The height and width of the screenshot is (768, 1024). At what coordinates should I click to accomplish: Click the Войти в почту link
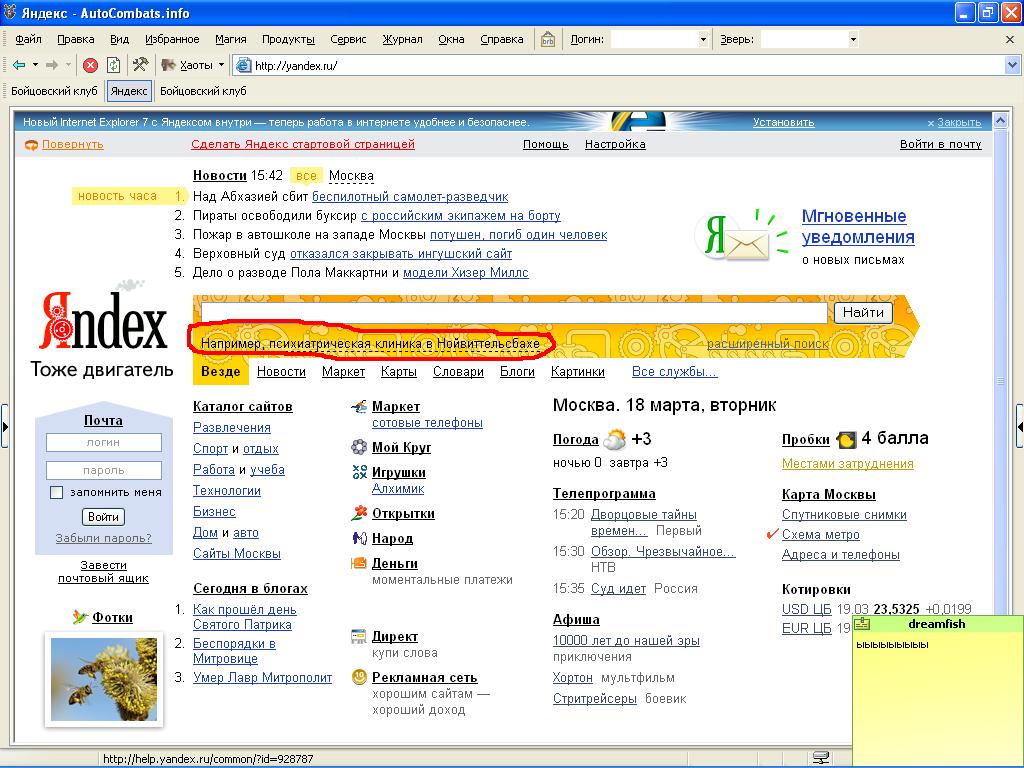coord(940,144)
